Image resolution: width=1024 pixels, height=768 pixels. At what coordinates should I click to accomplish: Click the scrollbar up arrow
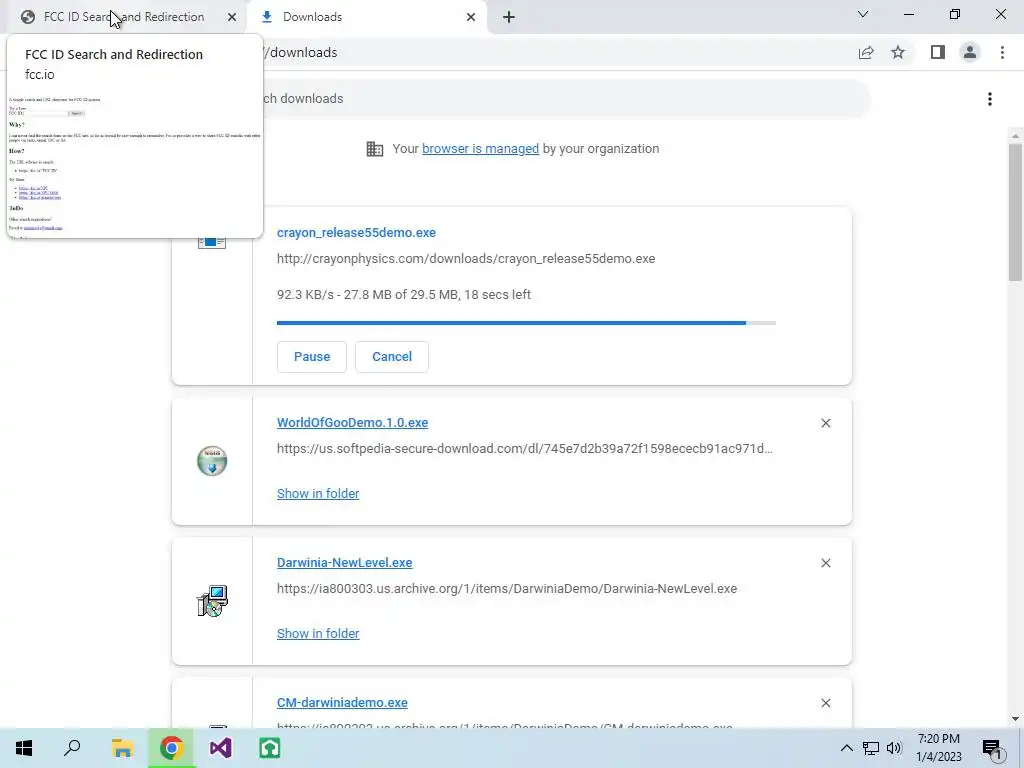(1015, 136)
